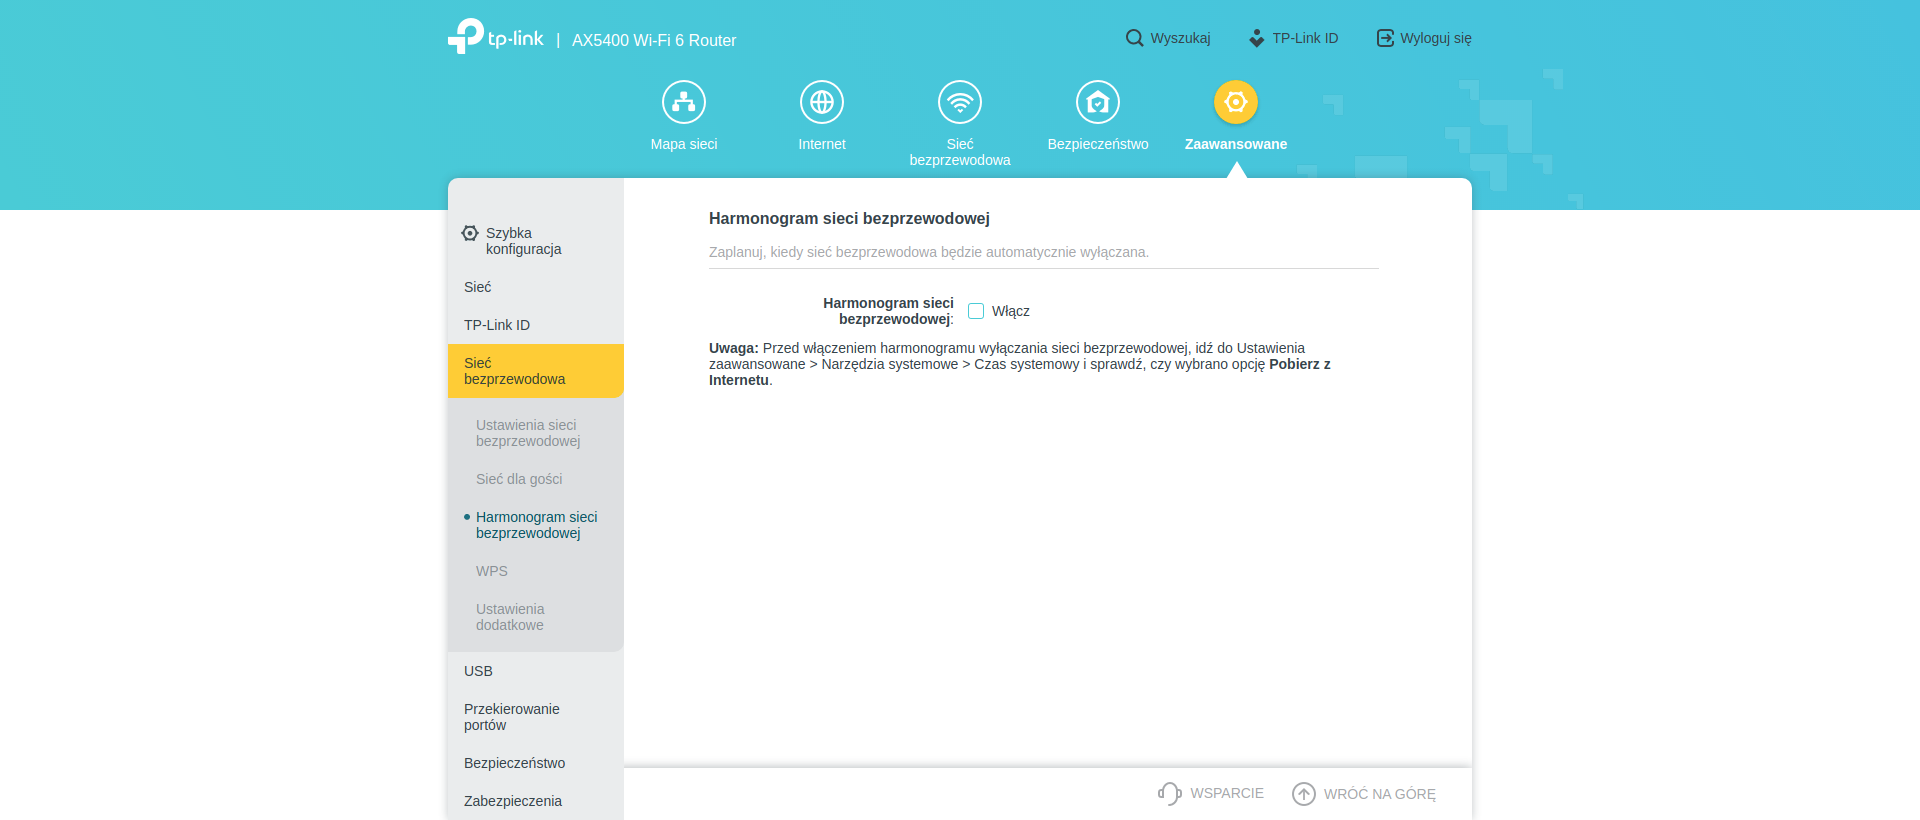Expand the Sieć sidebar section
This screenshot has width=1920, height=820.
click(x=478, y=287)
